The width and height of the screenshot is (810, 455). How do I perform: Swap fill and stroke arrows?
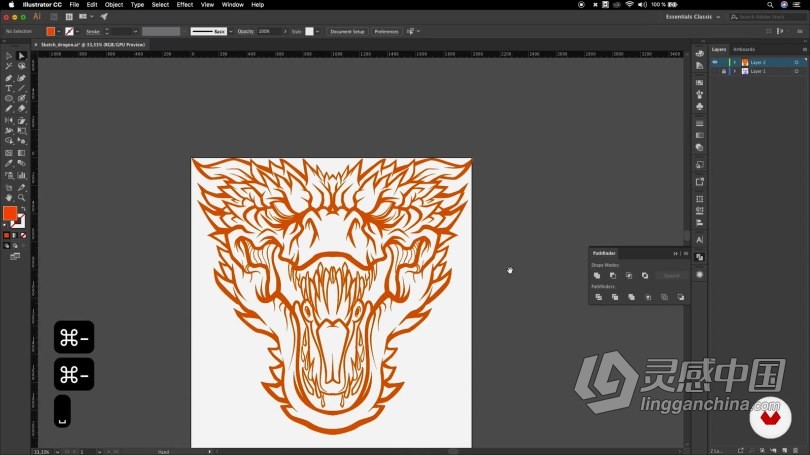(x=23, y=209)
